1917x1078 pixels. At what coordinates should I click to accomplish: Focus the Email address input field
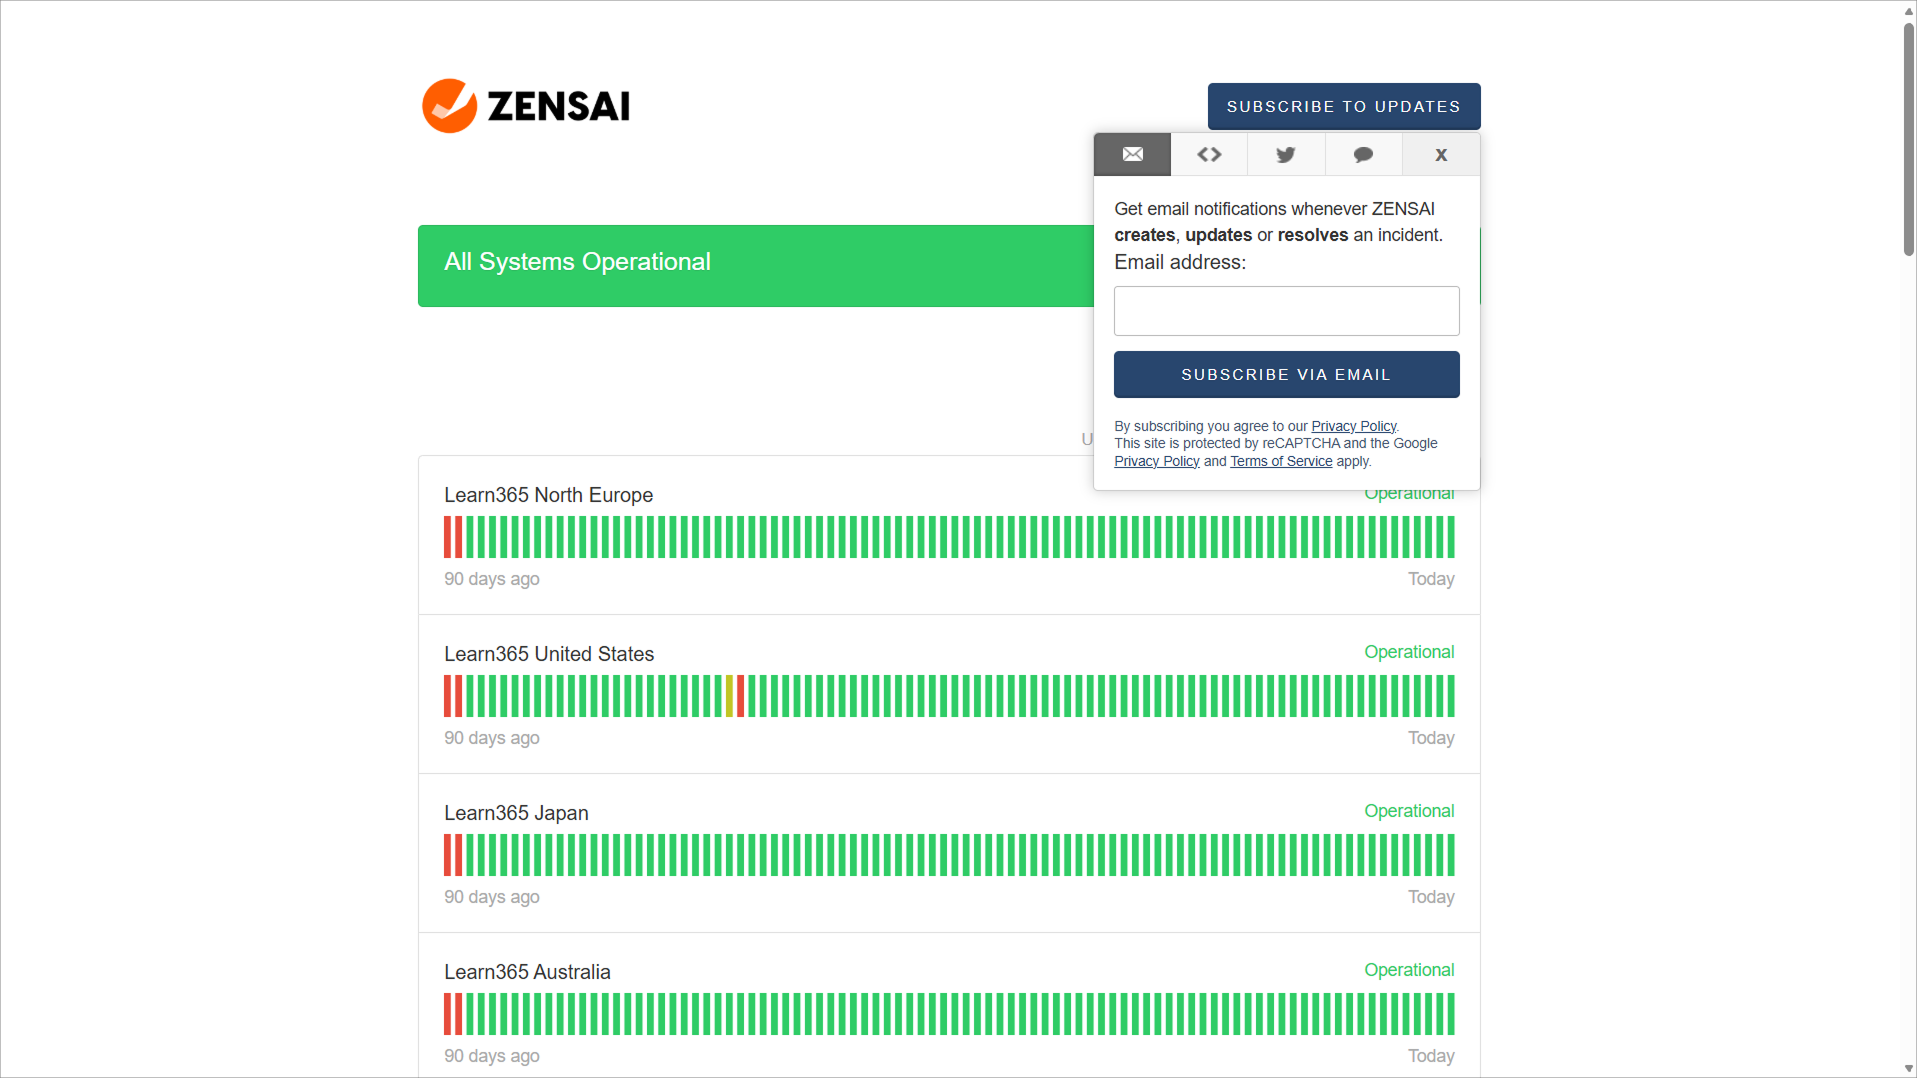1286,311
